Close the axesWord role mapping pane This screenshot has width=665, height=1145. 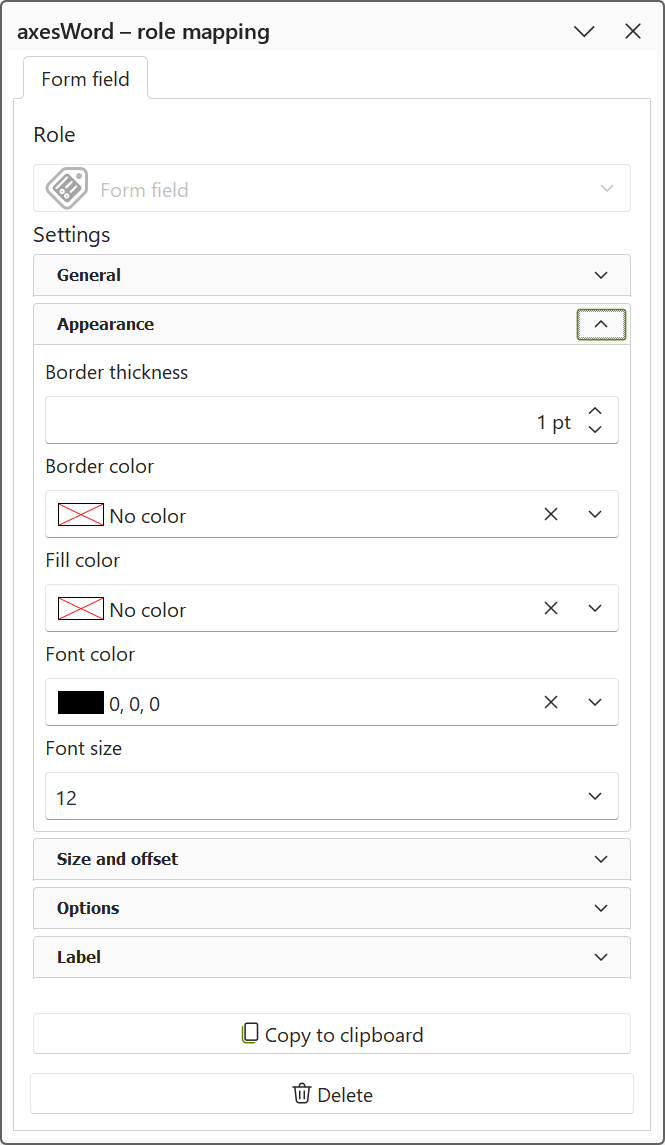(633, 31)
